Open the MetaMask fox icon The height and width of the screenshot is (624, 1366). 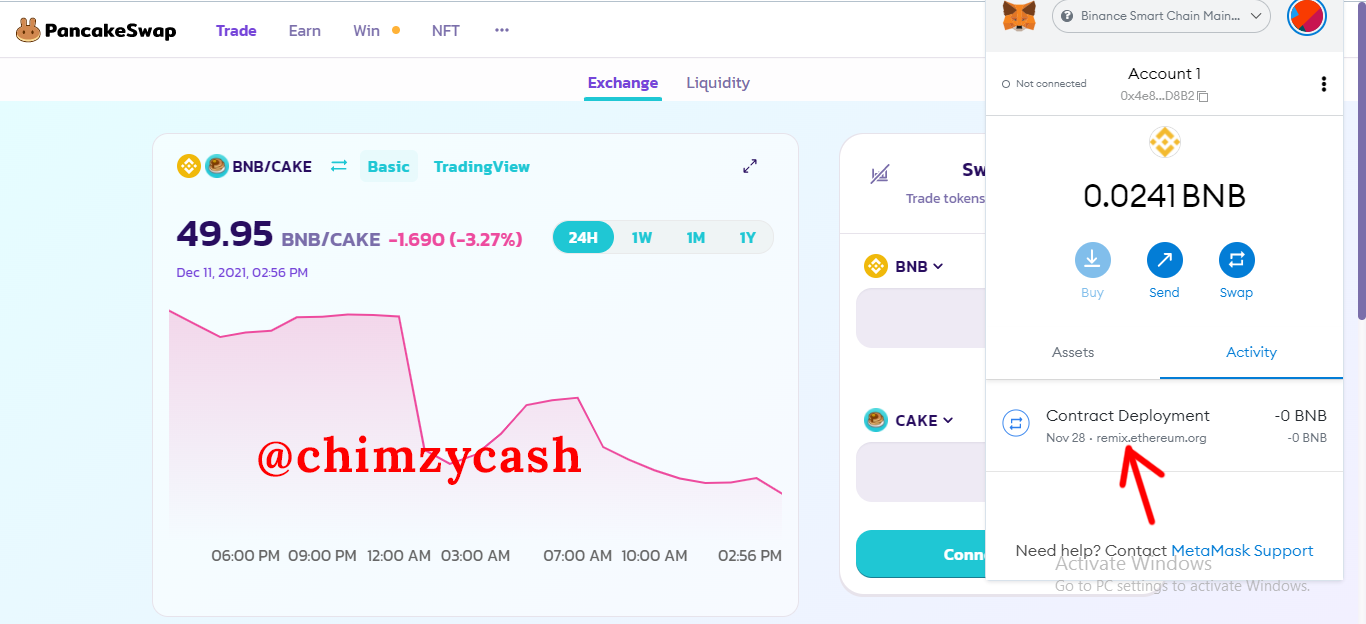1019,16
